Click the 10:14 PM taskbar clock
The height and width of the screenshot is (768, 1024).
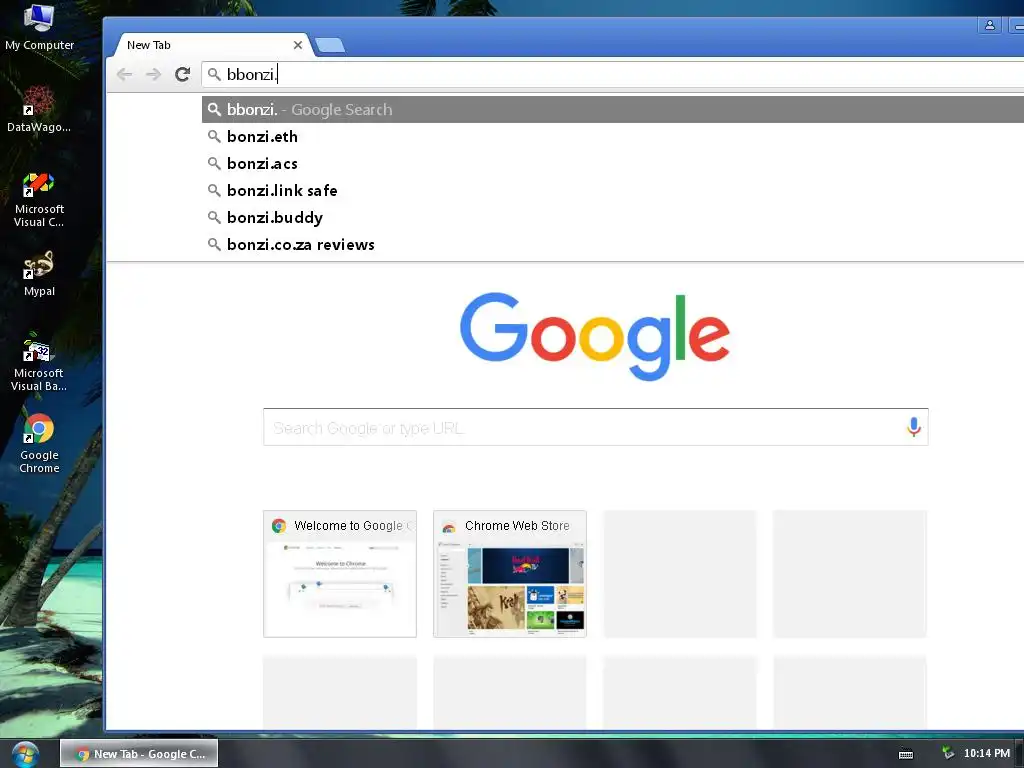click(987, 754)
